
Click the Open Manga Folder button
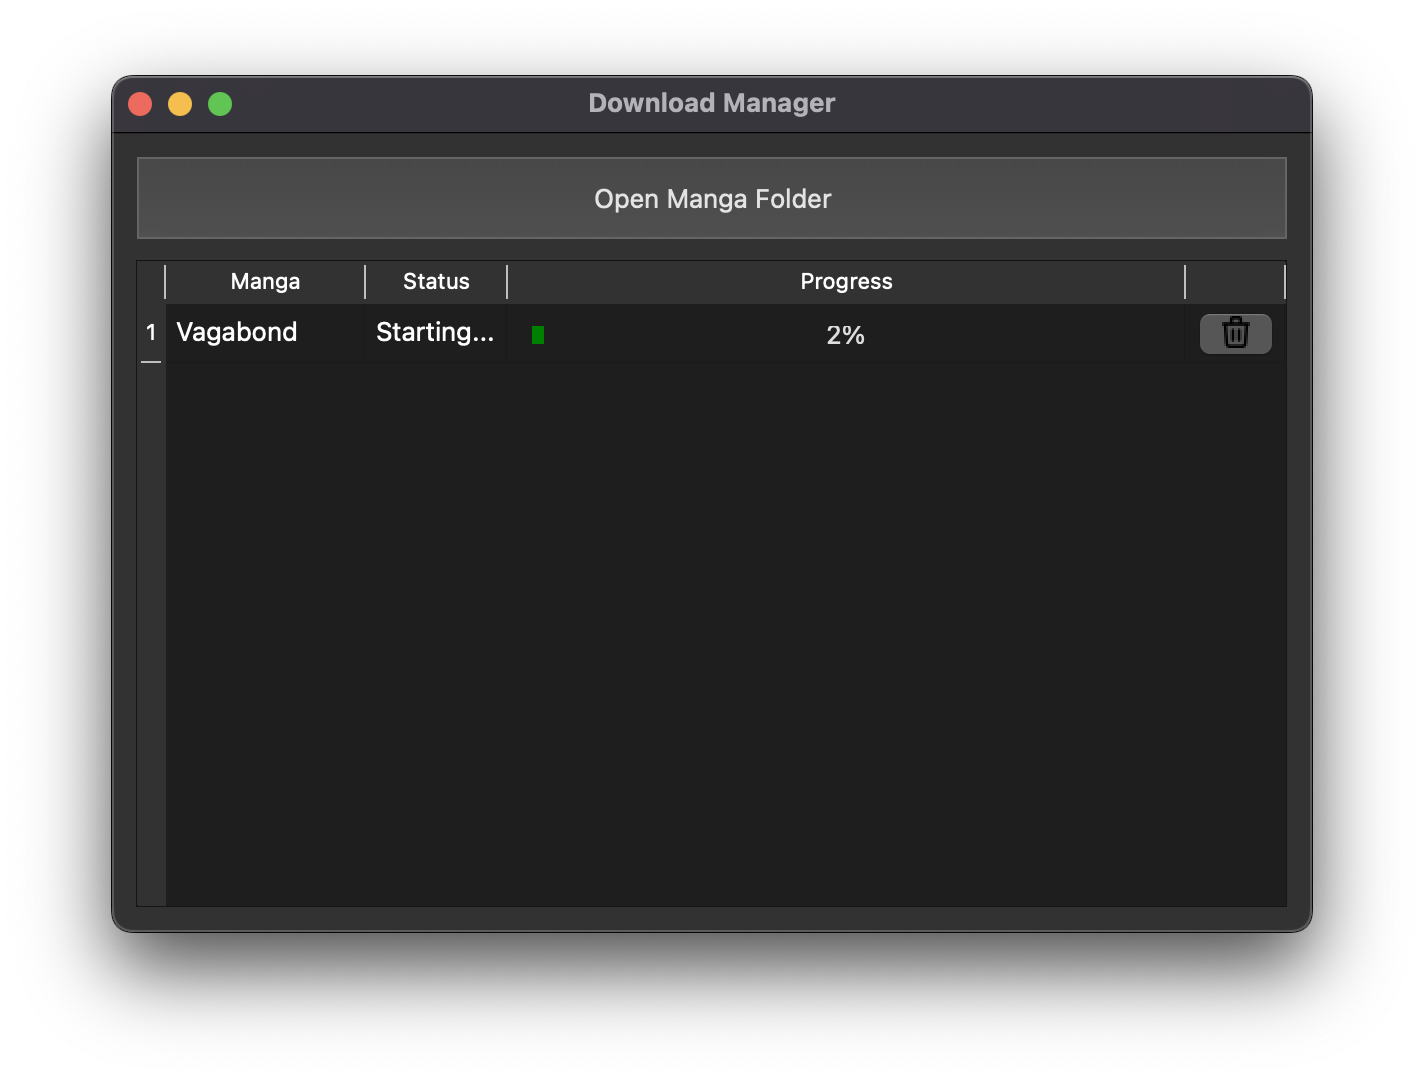tap(712, 198)
